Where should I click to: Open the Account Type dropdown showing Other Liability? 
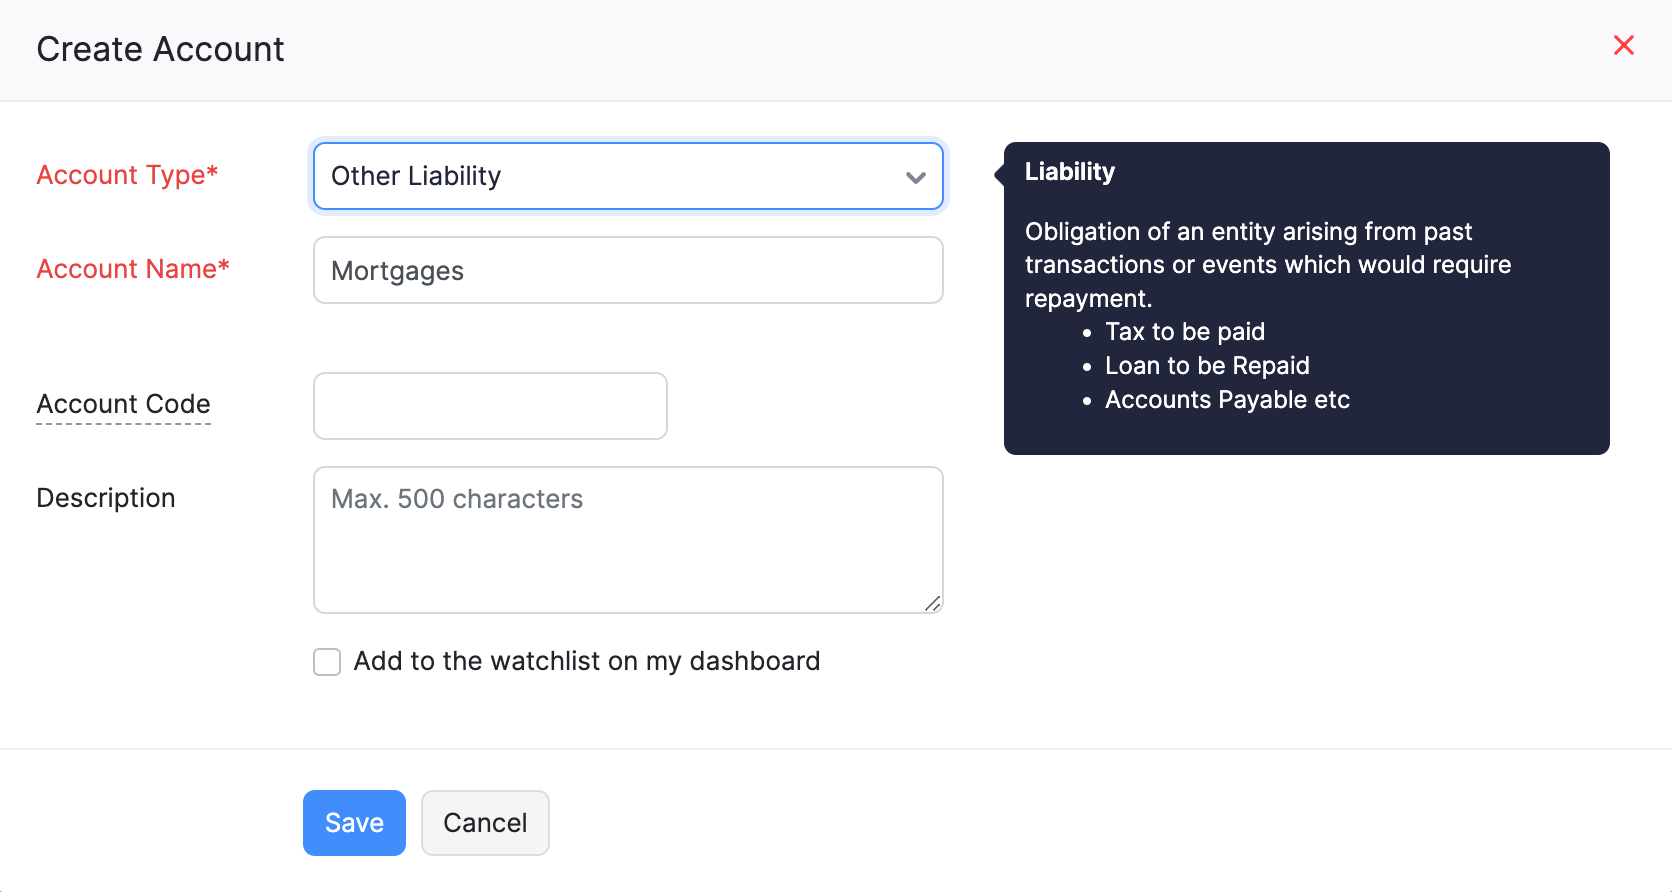628,176
